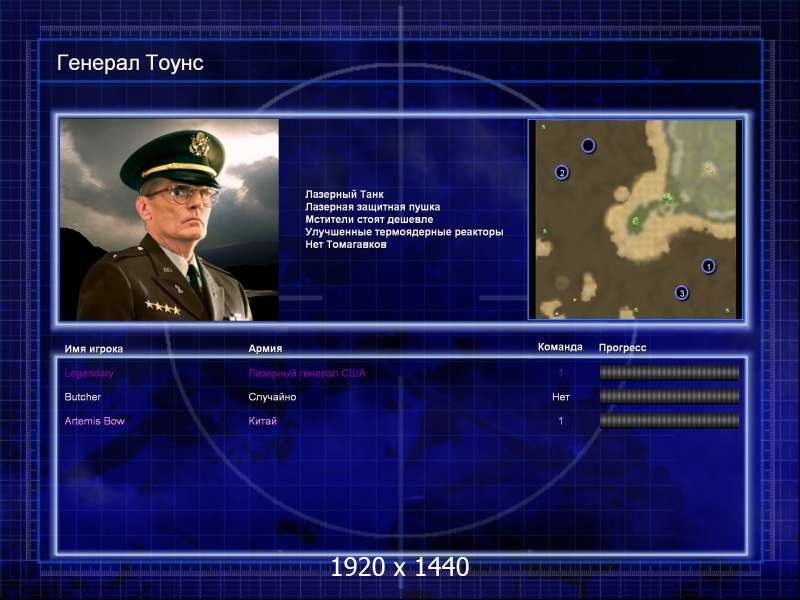Click the 'Генерал Тоунс' title text
This screenshot has height=600, width=800.
pos(130,63)
